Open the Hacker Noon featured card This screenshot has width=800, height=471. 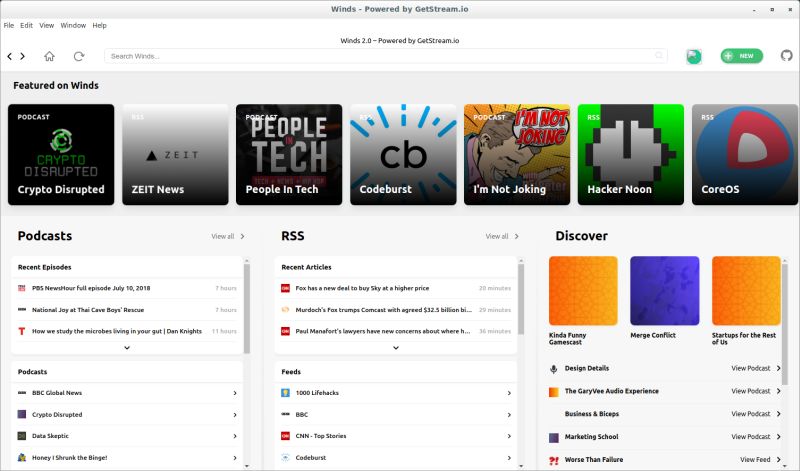(x=631, y=155)
